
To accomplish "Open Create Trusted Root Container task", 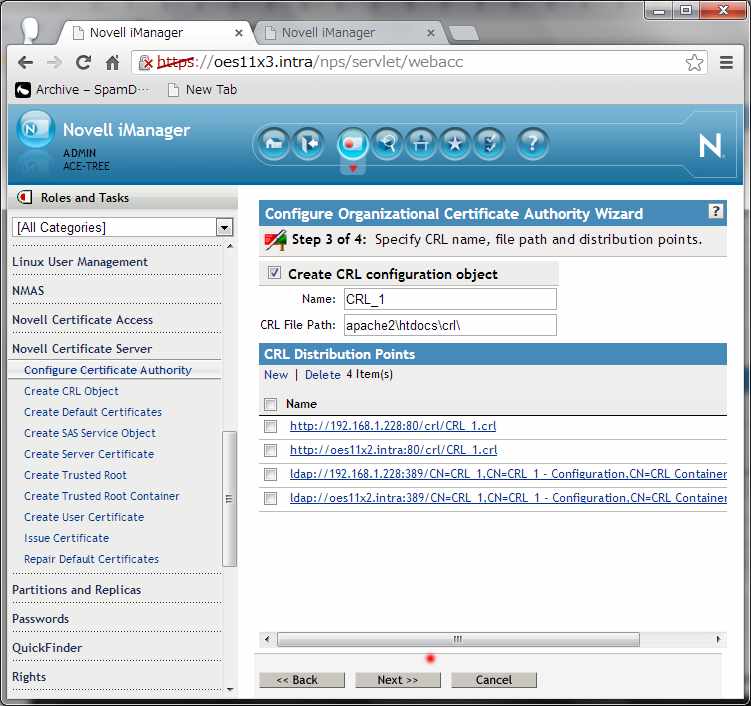I will coord(102,496).
